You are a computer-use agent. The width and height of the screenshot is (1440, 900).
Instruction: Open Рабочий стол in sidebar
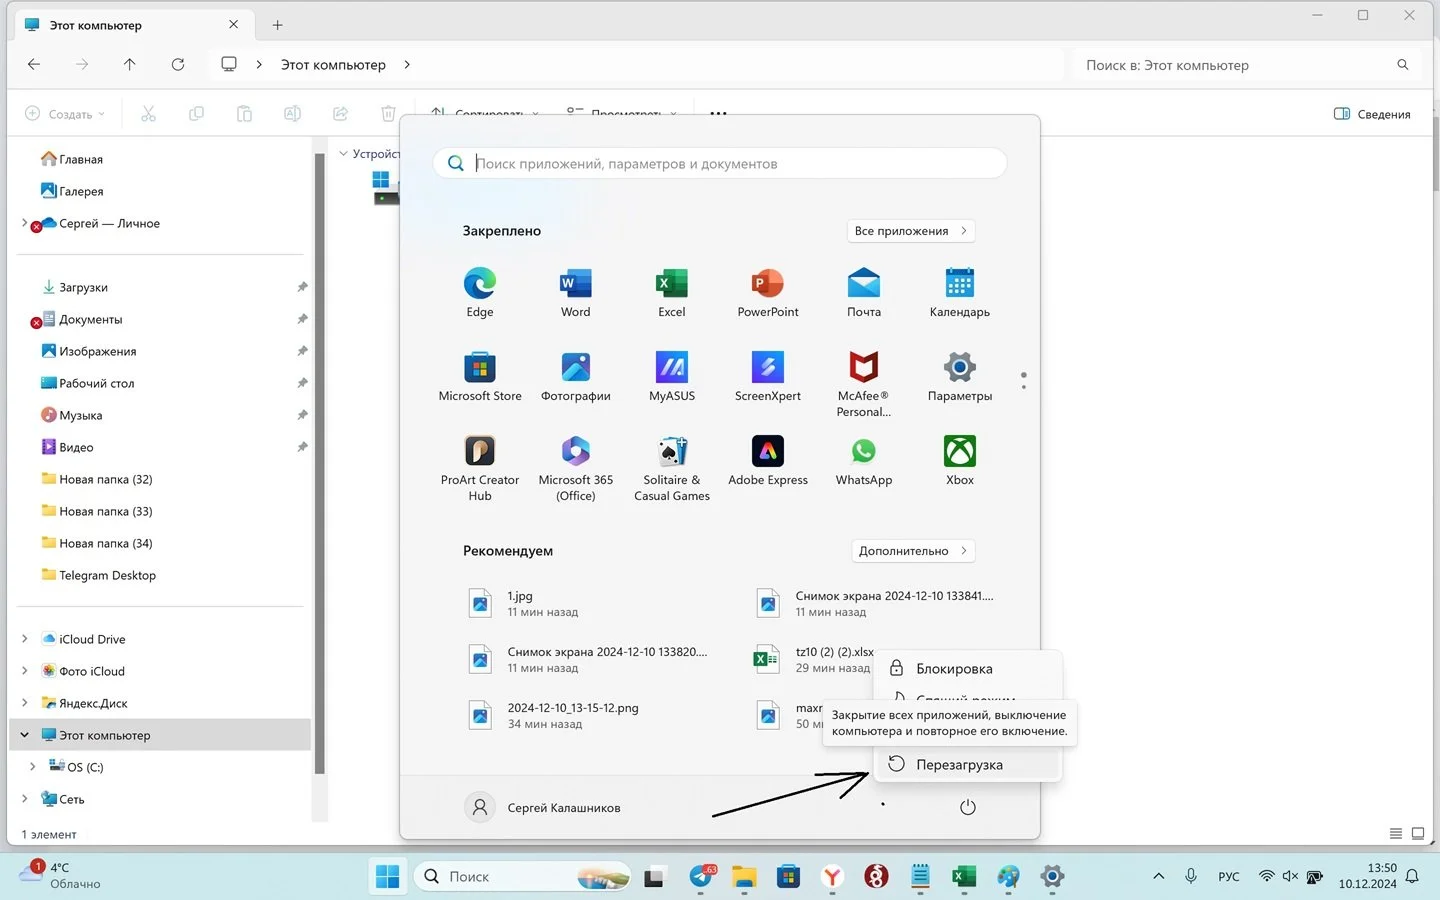click(96, 383)
